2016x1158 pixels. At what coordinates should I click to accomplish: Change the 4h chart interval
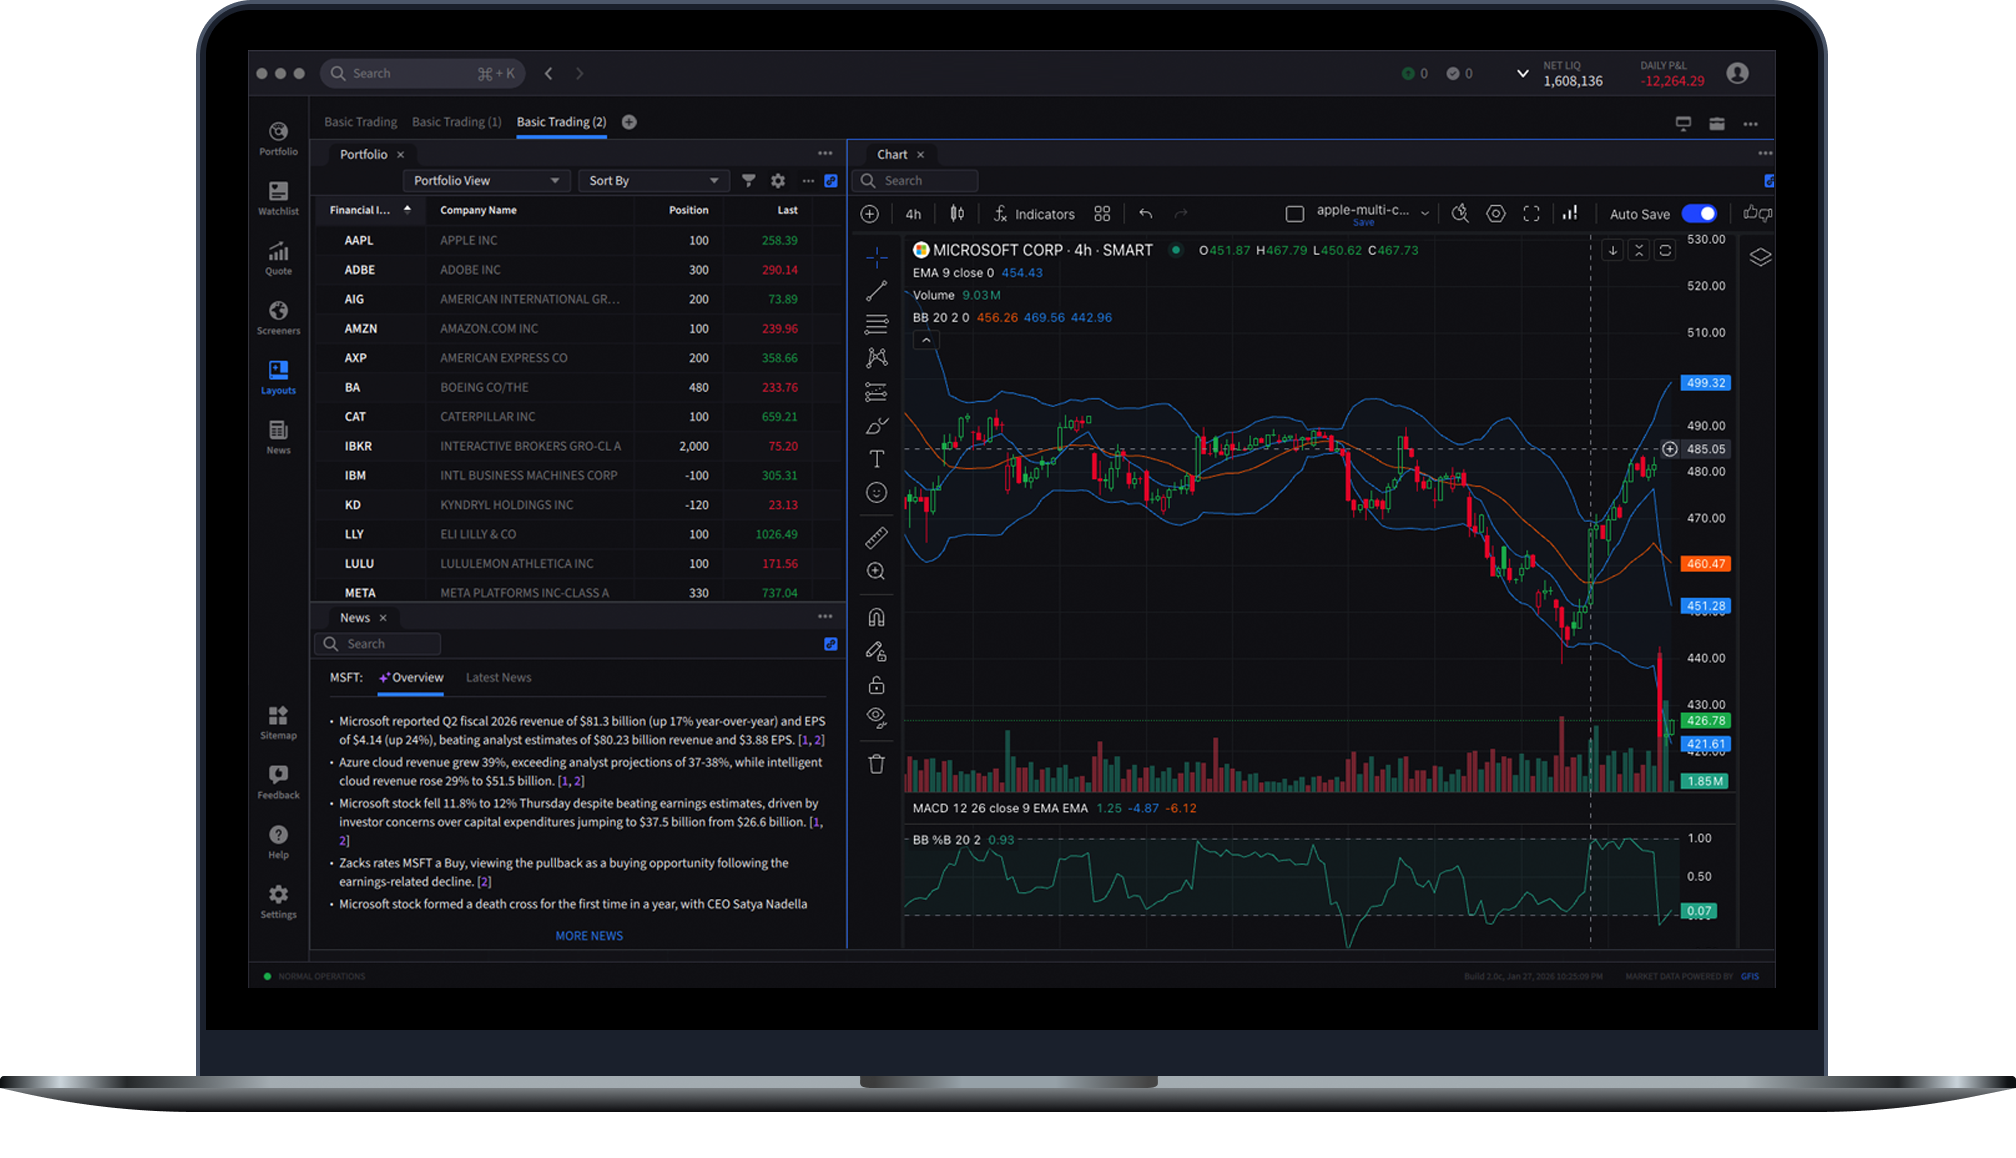(913, 214)
